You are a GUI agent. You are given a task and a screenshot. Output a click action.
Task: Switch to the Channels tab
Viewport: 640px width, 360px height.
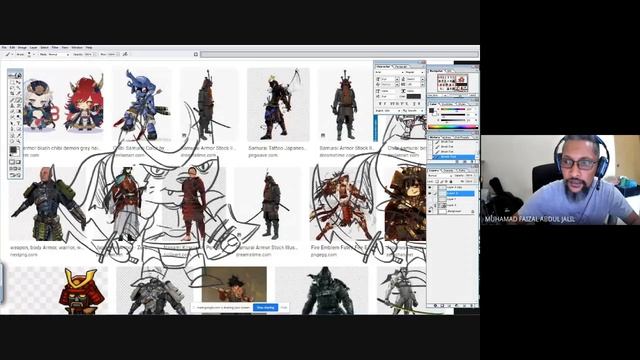(x=449, y=171)
